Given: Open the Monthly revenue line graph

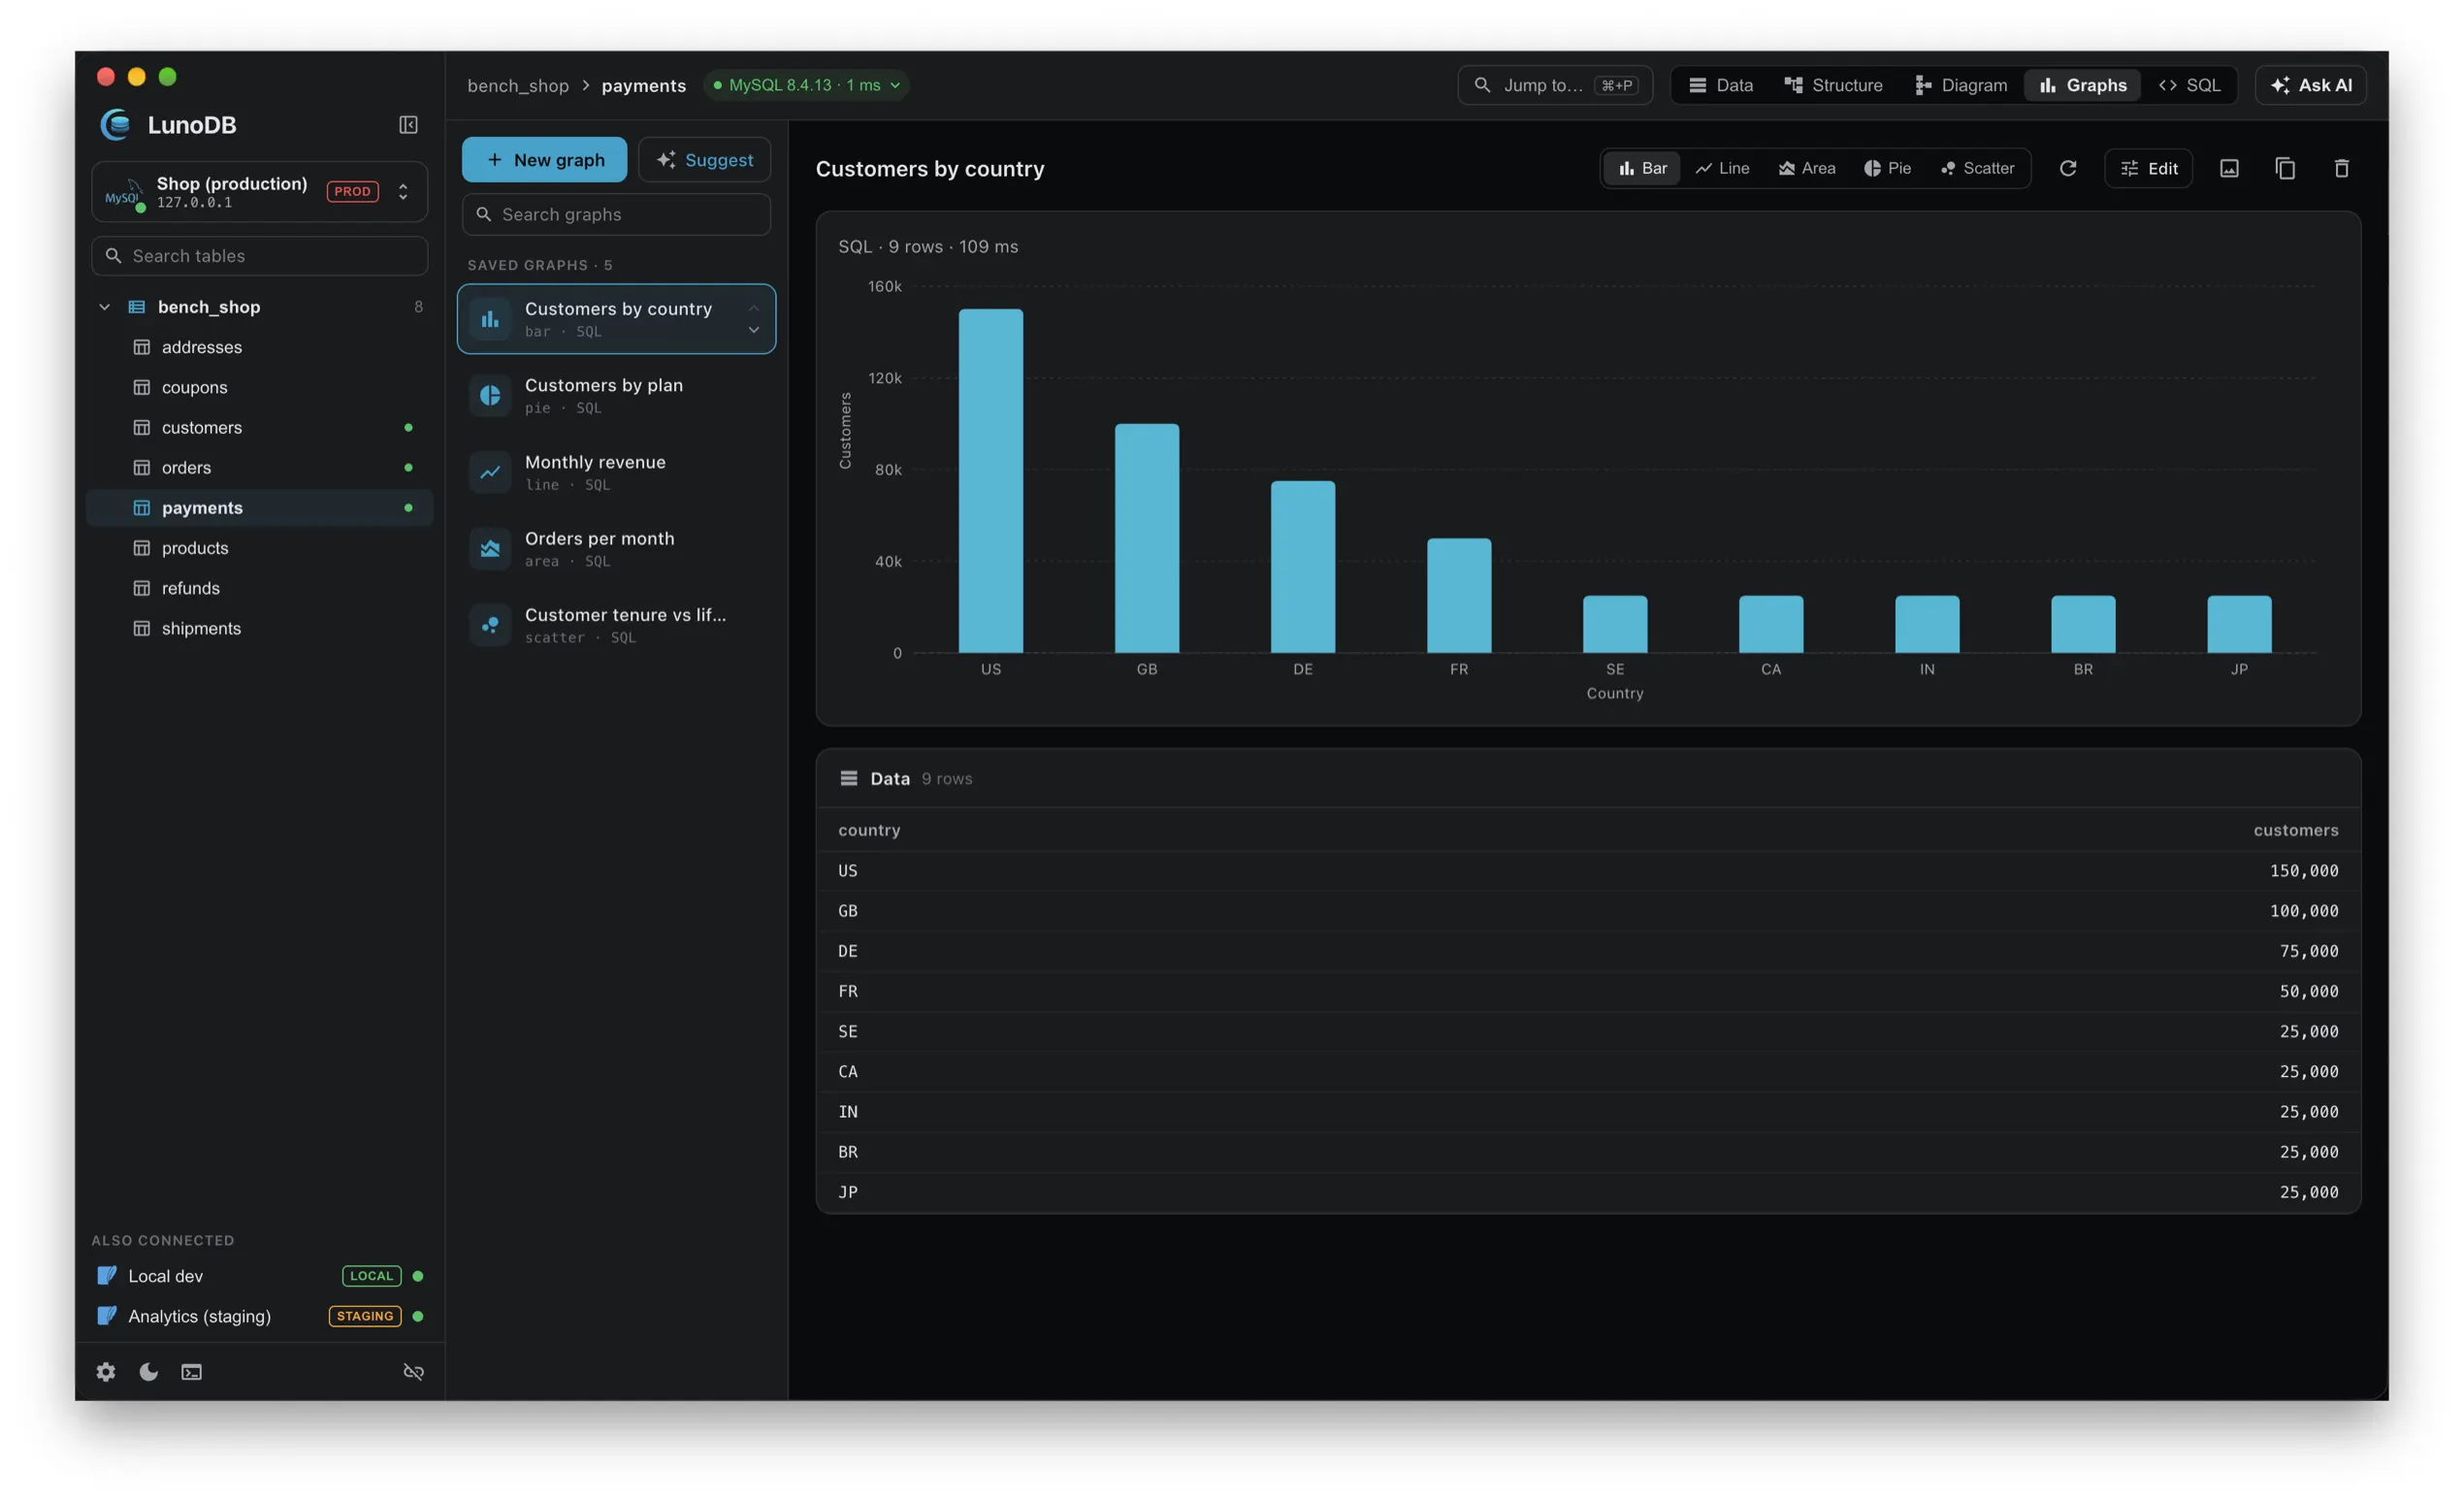Looking at the screenshot, I should pyautogui.click(x=616, y=472).
